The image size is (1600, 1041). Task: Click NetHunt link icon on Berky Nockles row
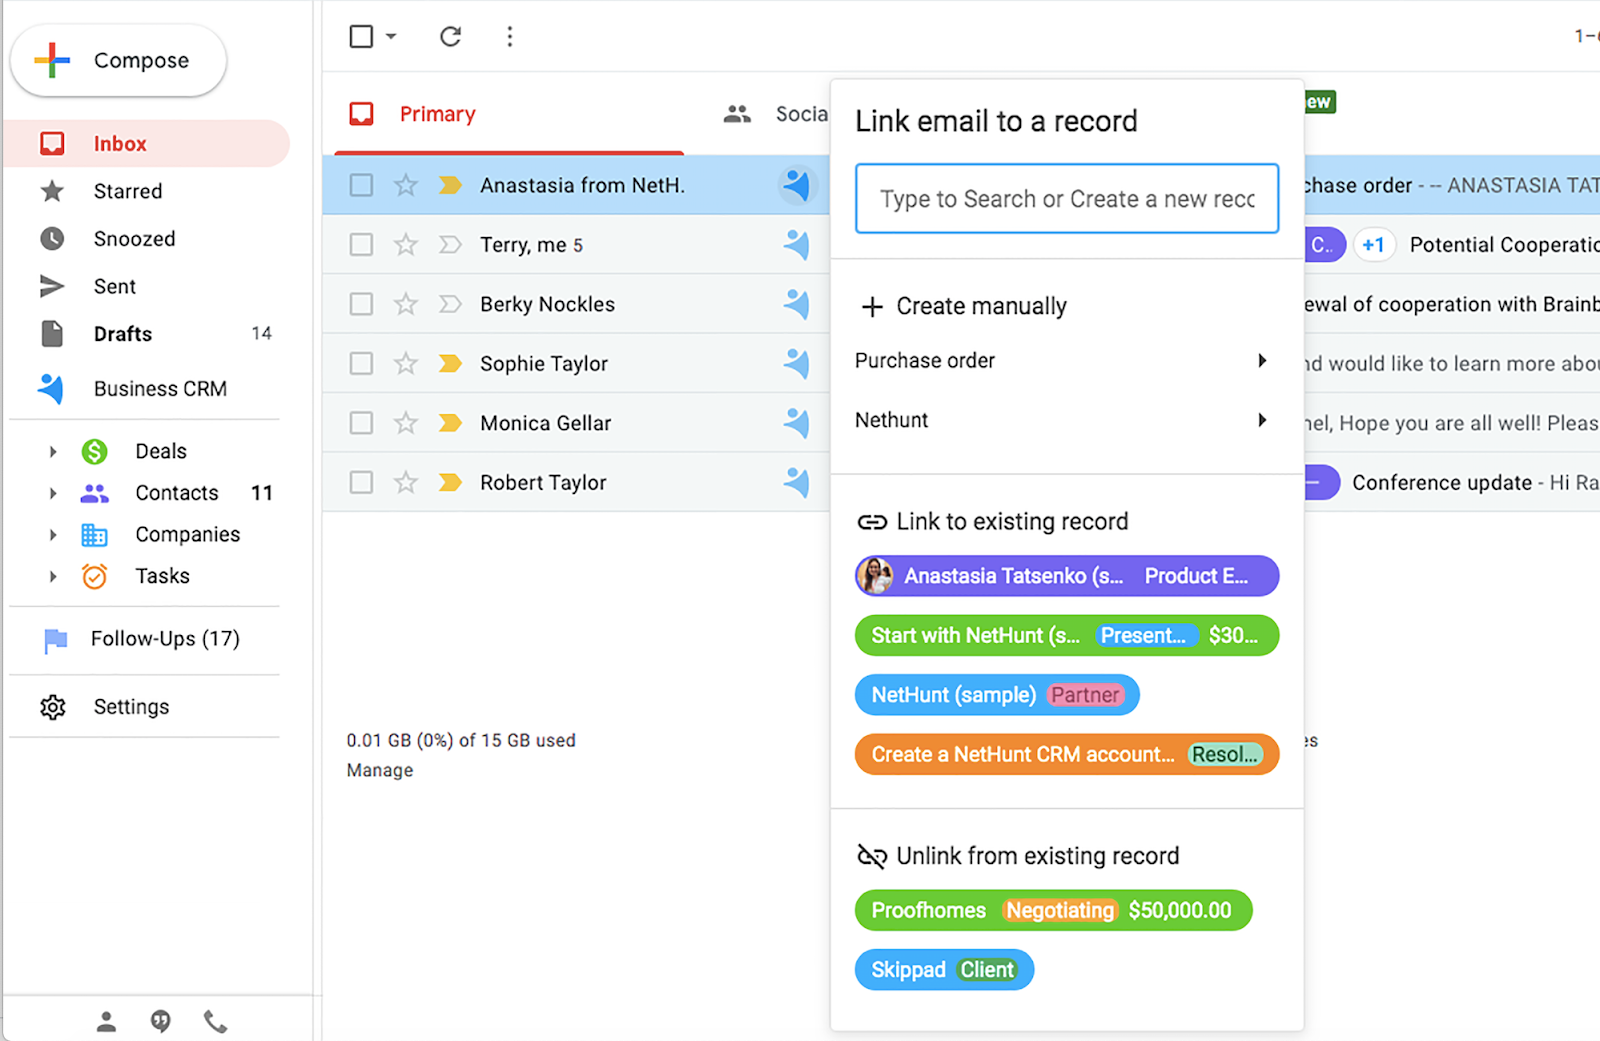[x=797, y=304]
